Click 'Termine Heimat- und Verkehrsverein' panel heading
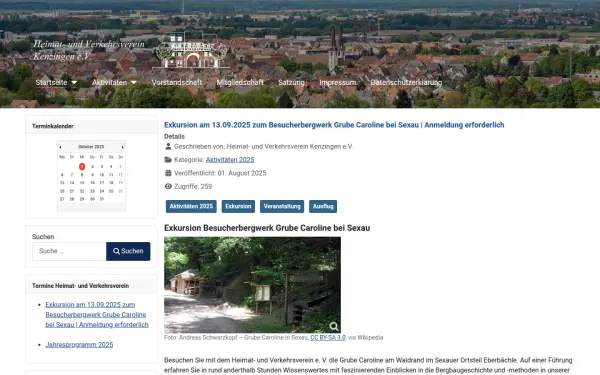600x375 pixels. (80, 286)
